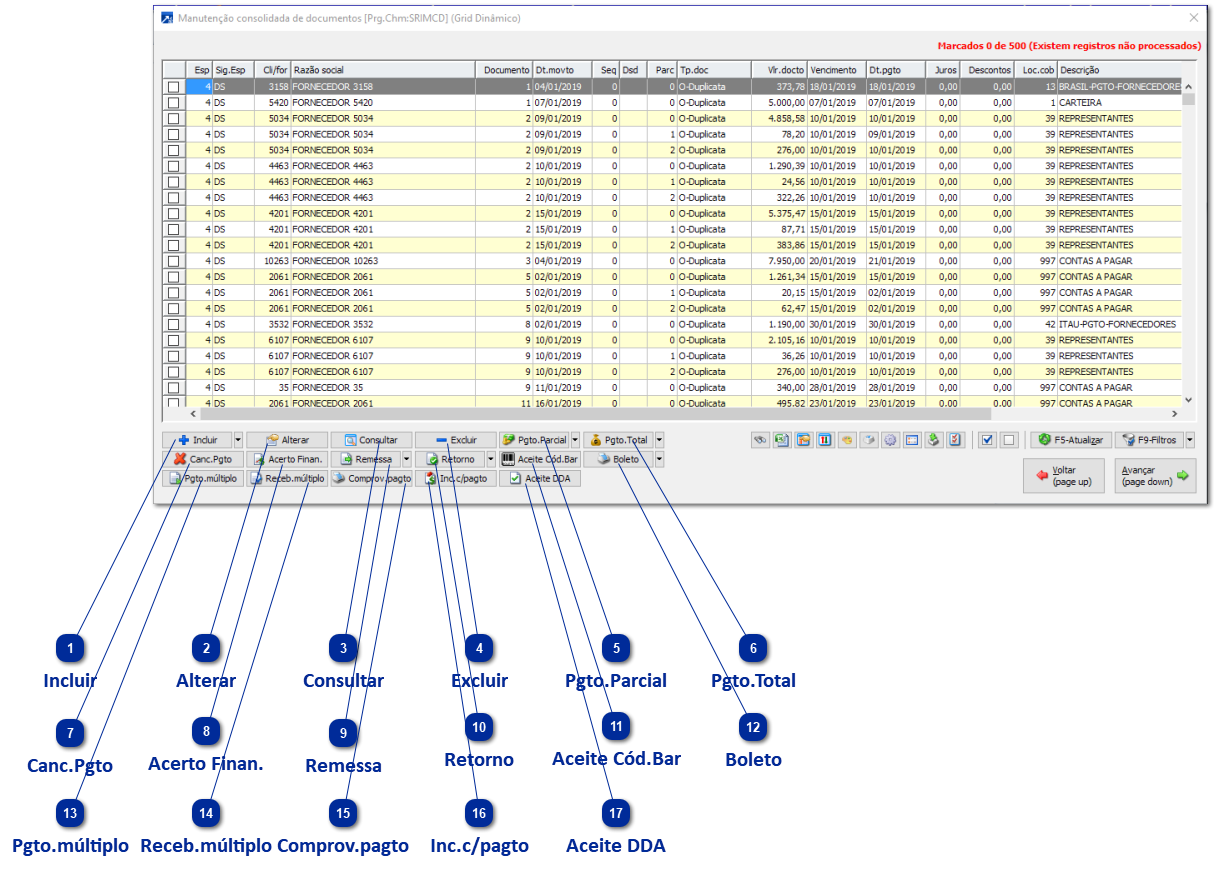Click the checked mark-all box icon
This screenshot has width=1228, height=874.
pos(987,440)
